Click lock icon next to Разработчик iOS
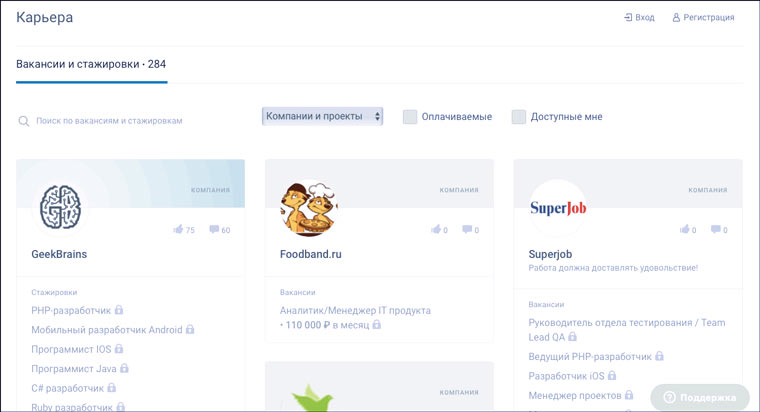This screenshot has width=760, height=412. pyautogui.click(x=612, y=375)
